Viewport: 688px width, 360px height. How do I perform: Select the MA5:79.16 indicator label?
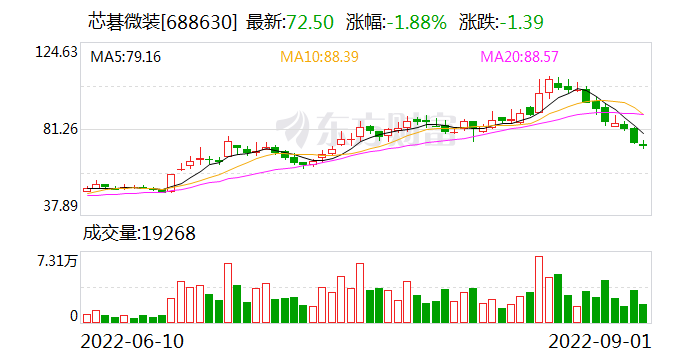coord(125,57)
